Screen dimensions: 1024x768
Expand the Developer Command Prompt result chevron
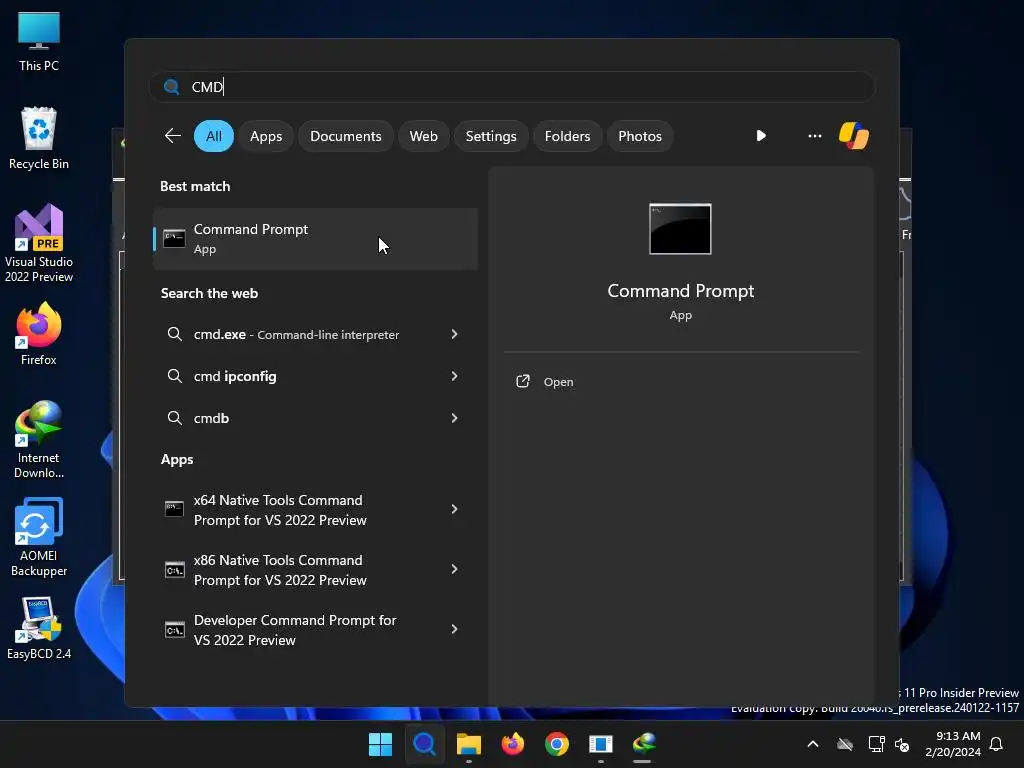(x=455, y=629)
